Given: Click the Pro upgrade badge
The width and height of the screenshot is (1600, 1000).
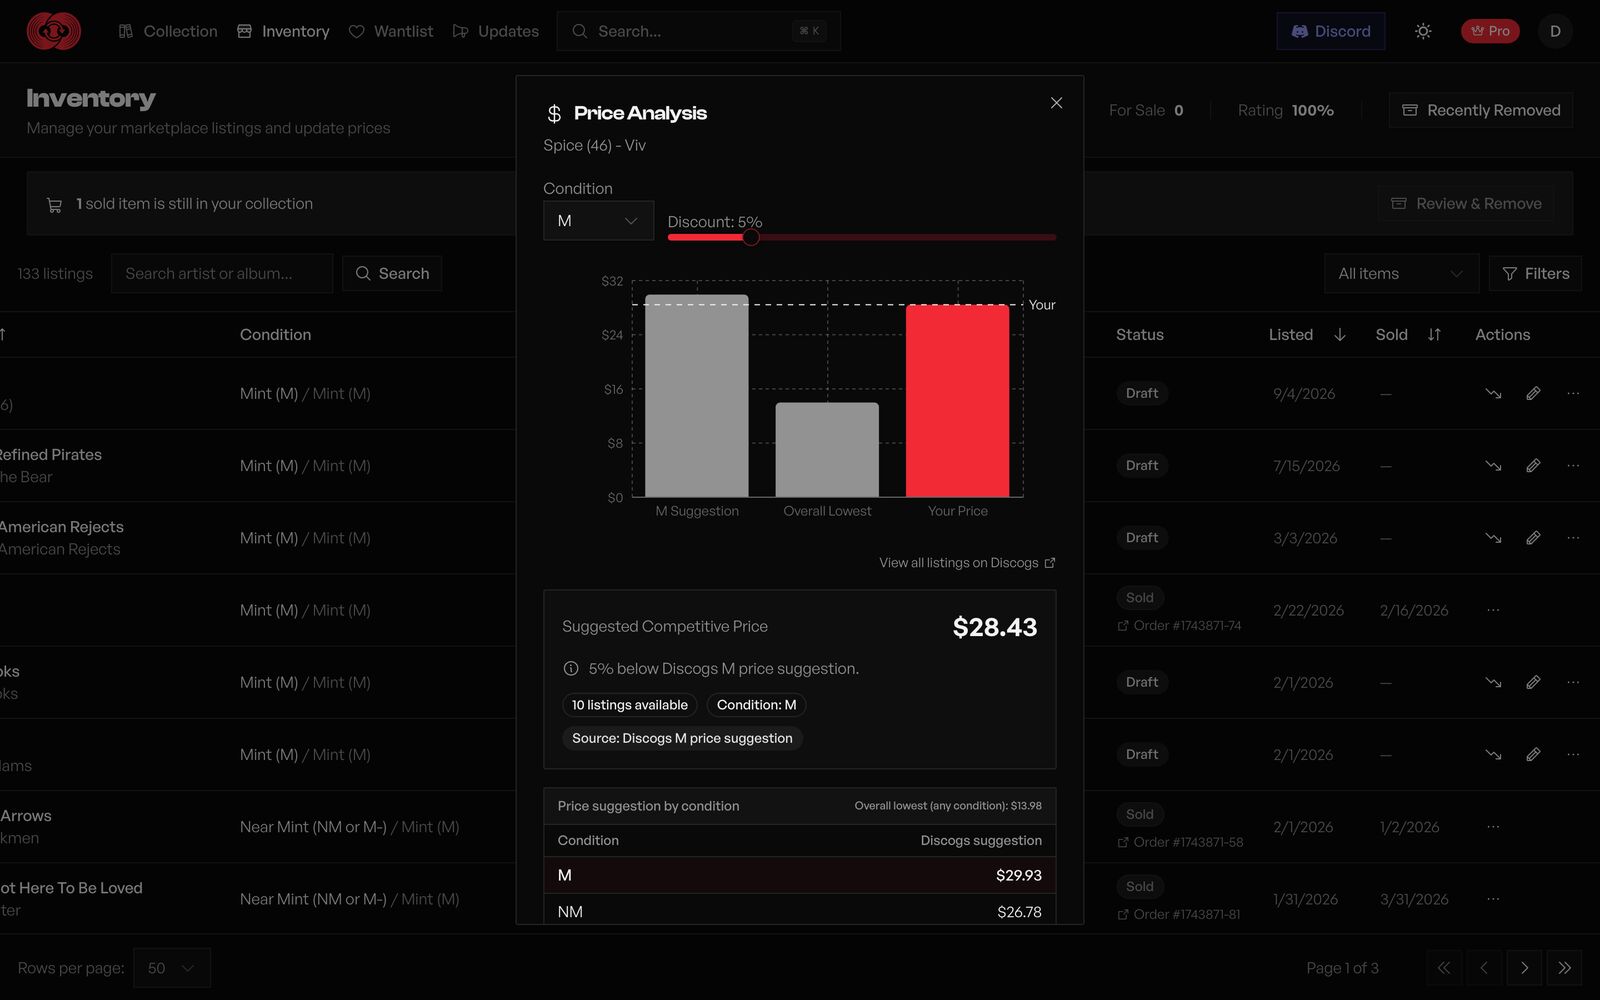Looking at the screenshot, I should pyautogui.click(x=1490, y=31).
